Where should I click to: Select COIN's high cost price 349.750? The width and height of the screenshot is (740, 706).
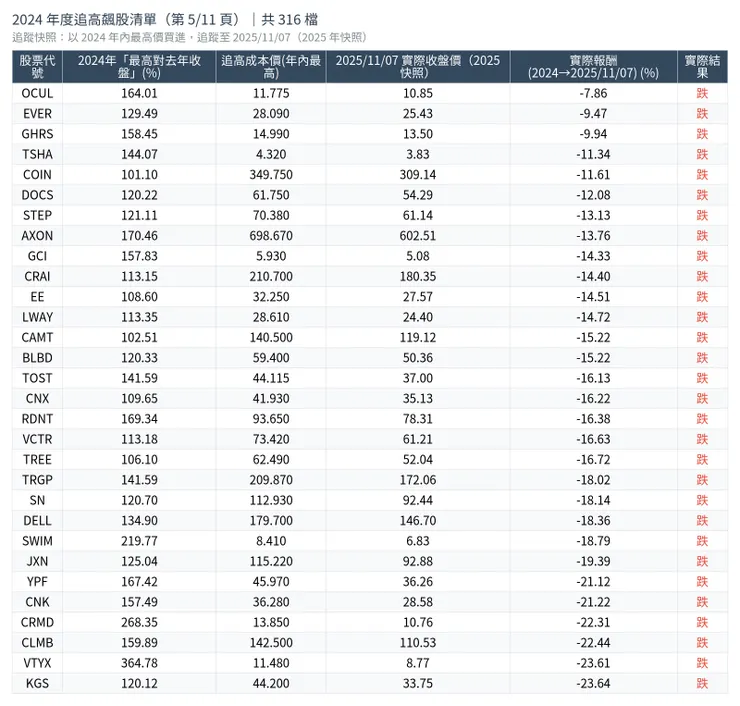(x=271, y=175)
